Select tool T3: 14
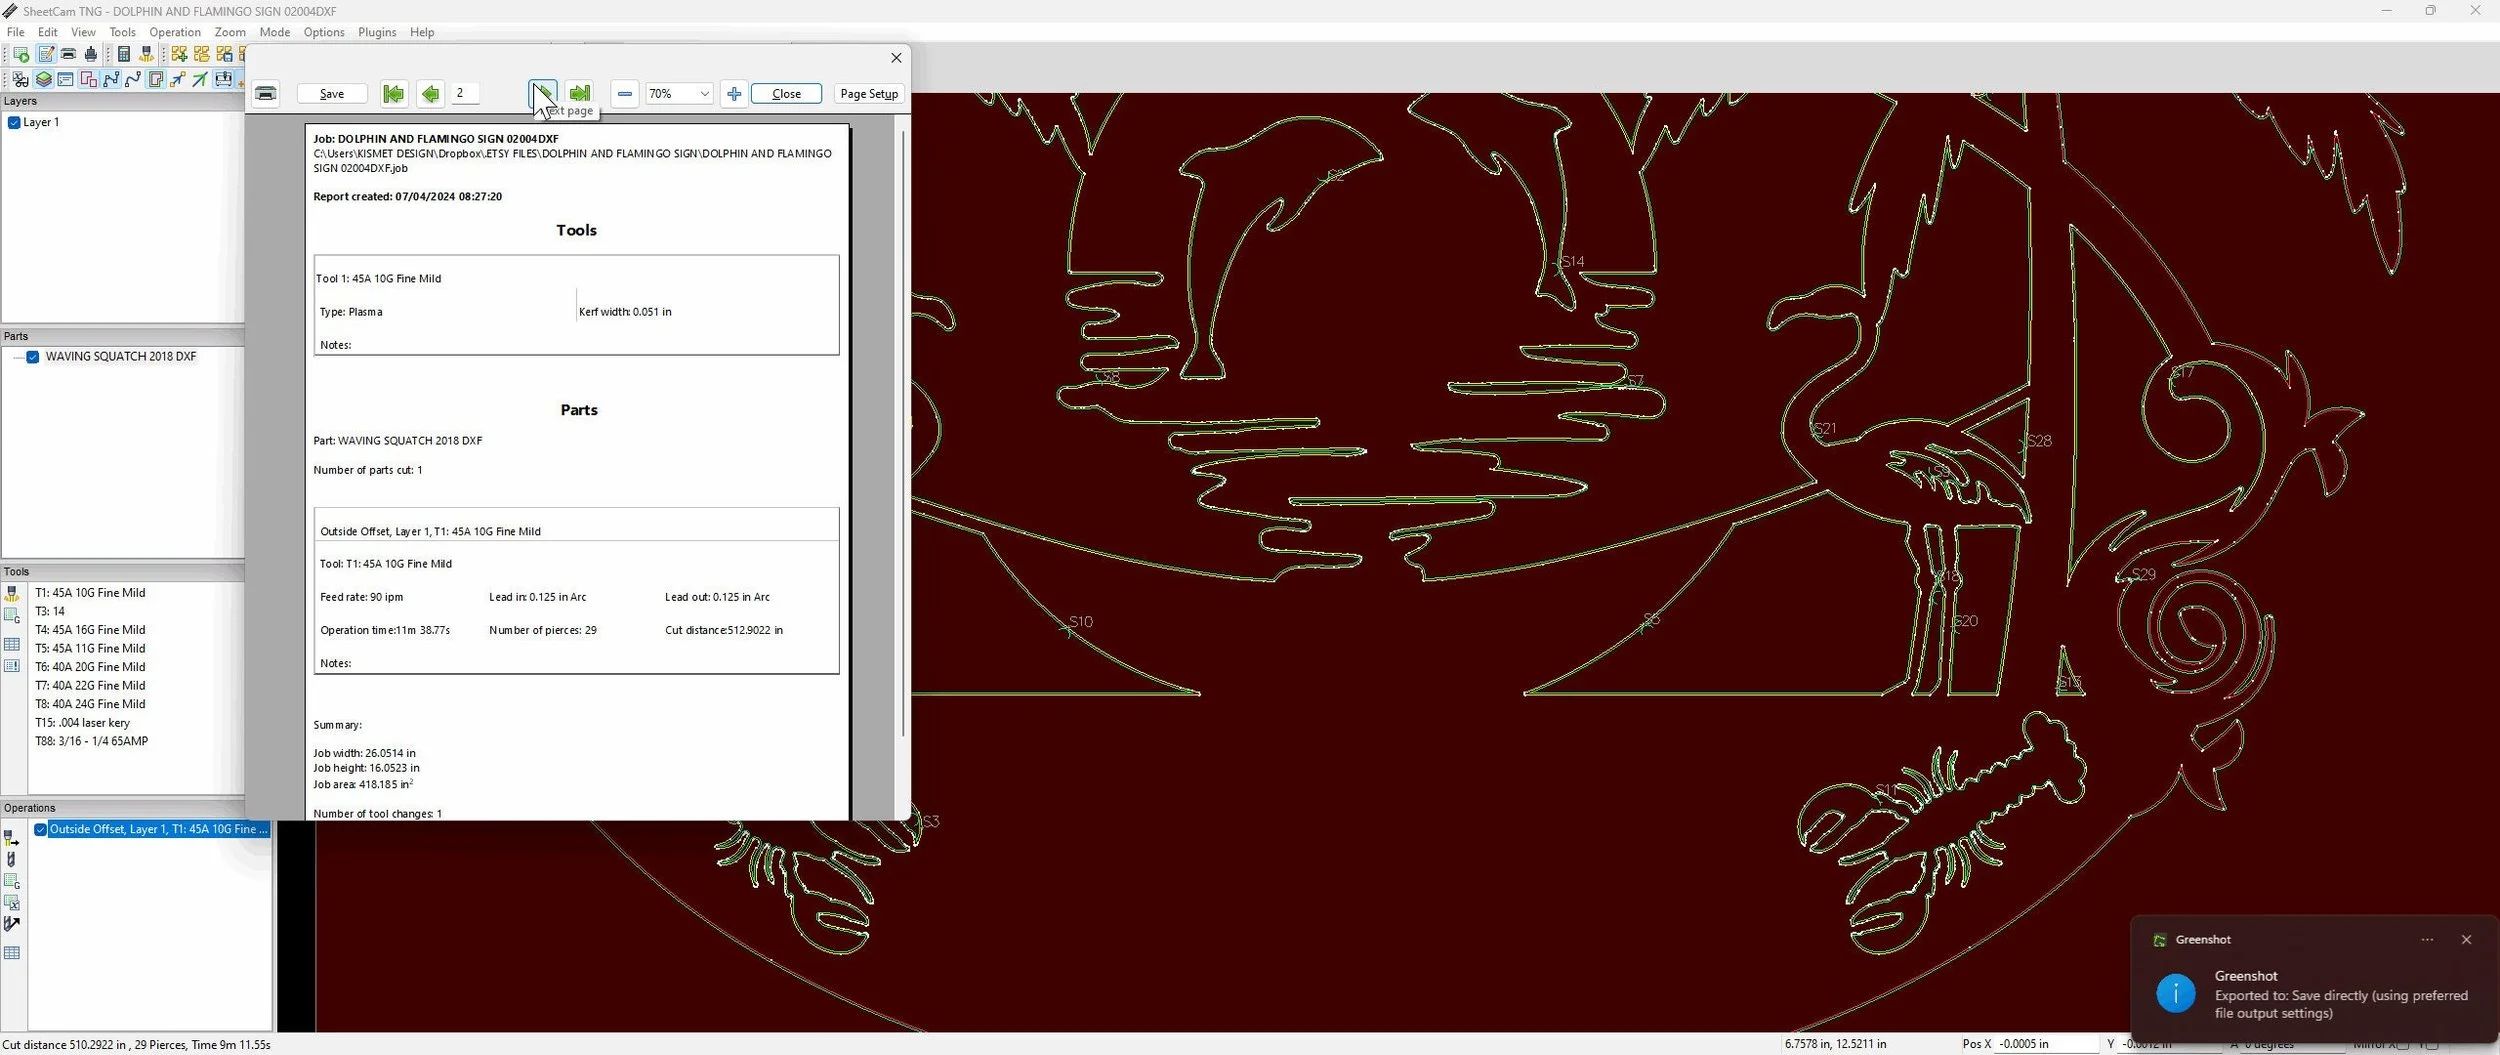This screenshot has width=2500, height=1055. (50, 611)
